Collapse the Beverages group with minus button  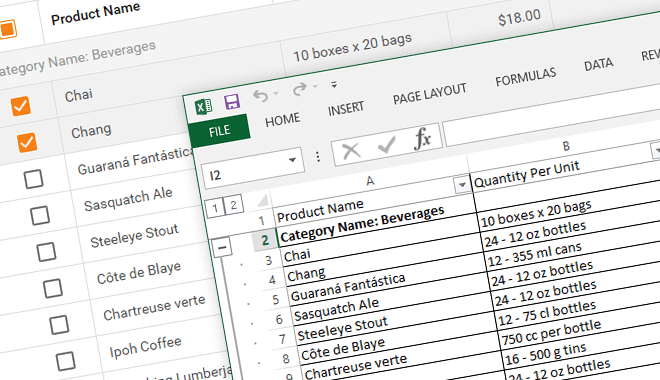click(222, 247)
